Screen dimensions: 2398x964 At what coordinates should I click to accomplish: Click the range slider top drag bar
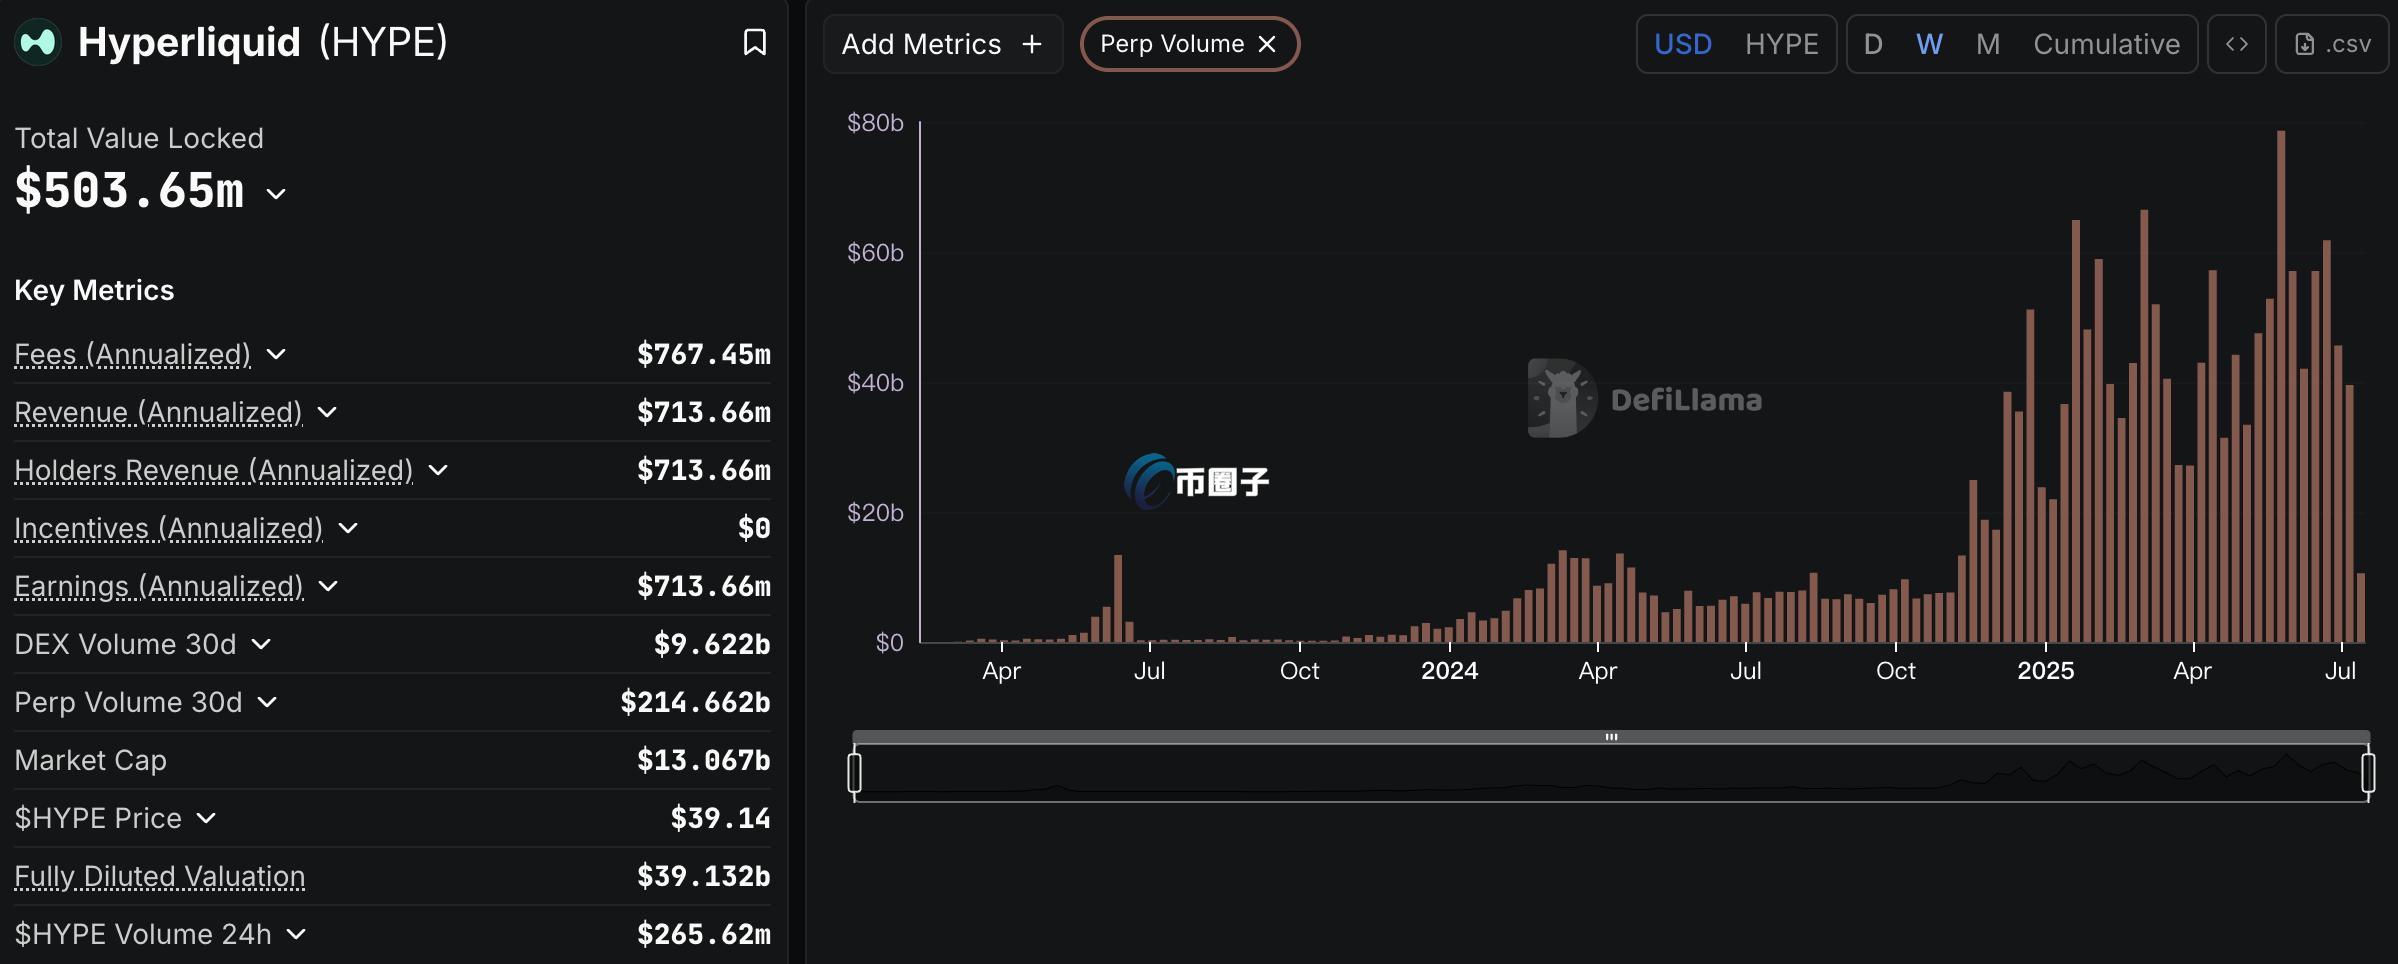point(1611,737)
